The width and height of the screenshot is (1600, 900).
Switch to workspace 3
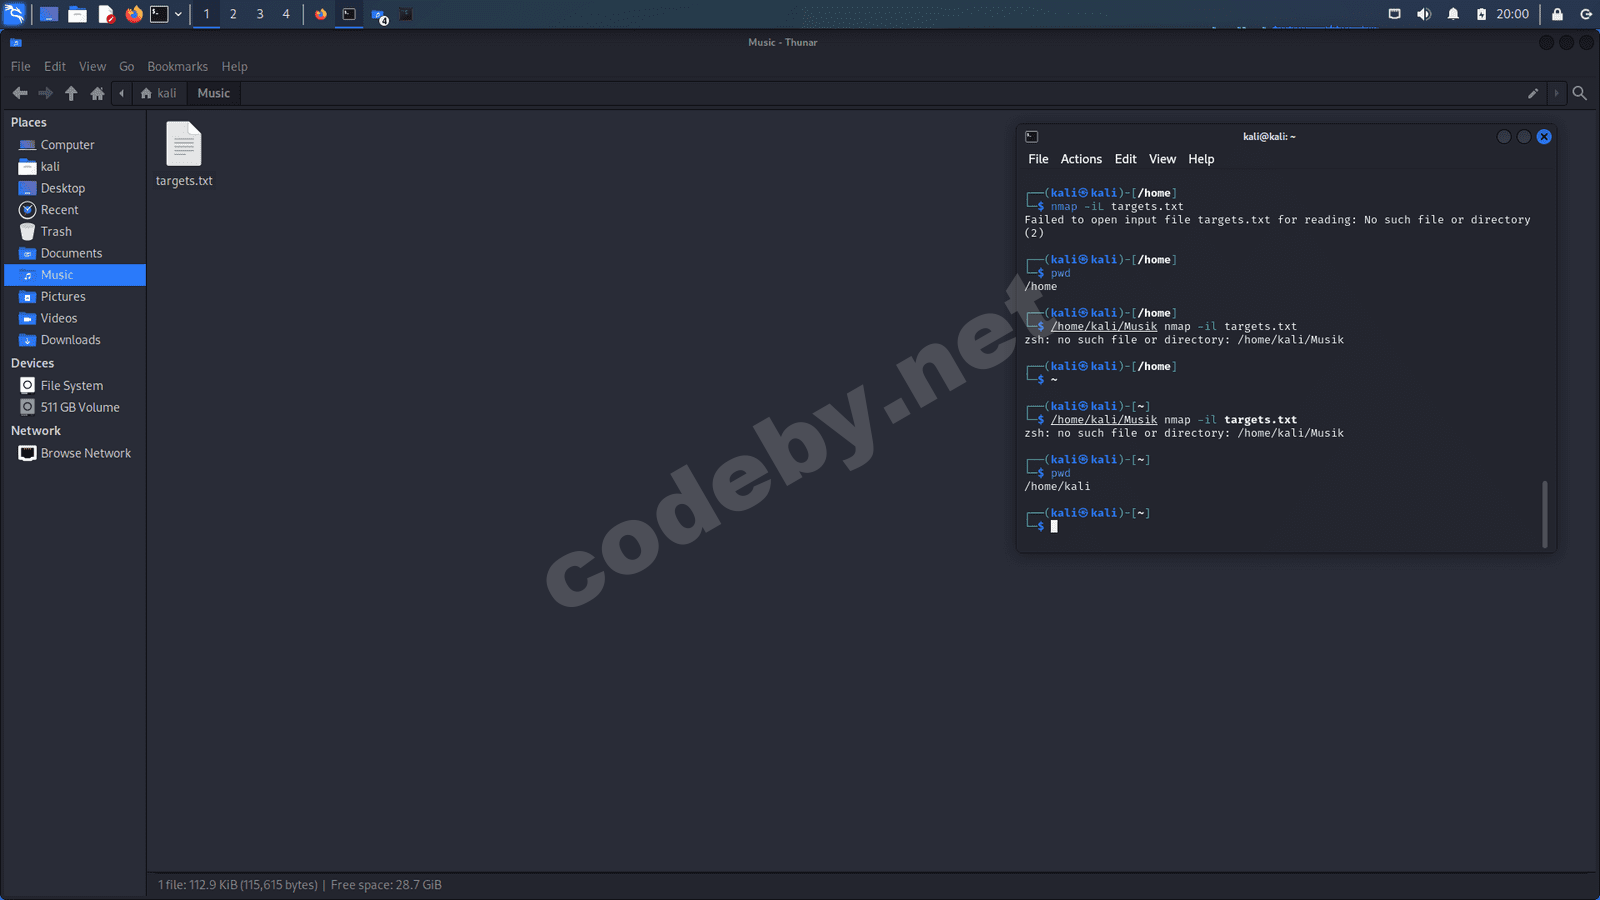pos(260,14)
